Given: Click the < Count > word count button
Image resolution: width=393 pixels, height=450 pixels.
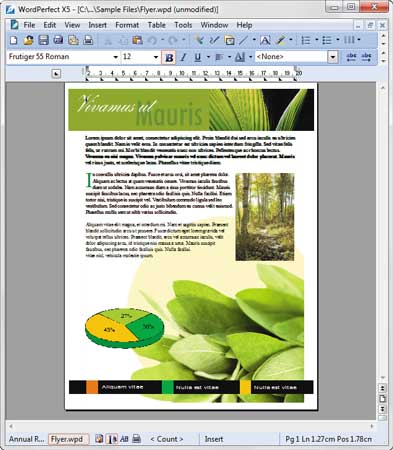Looking at the screenshot, I should 167,439.
